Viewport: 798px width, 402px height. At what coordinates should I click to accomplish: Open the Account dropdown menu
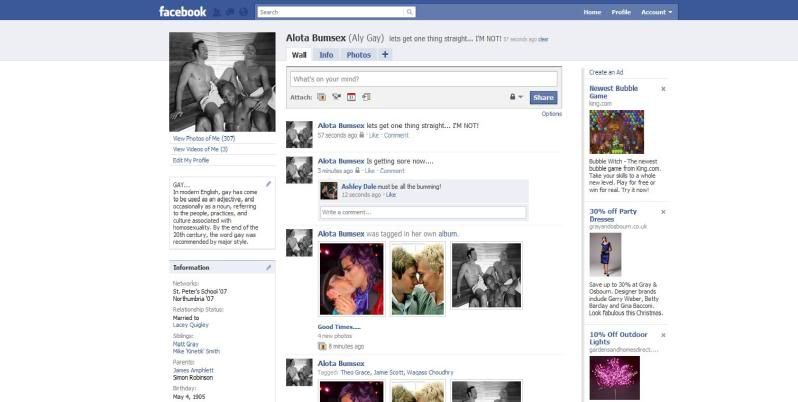pyautogui.click(x=657, y=12)
